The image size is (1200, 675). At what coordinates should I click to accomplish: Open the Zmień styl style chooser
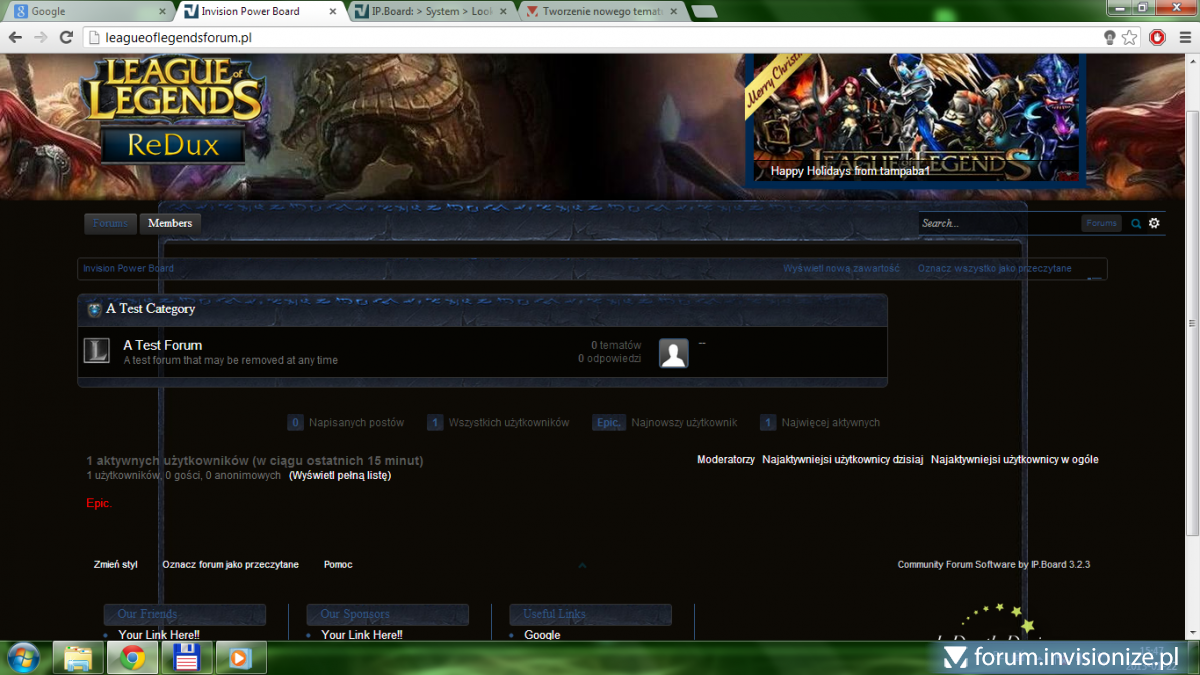[116, 565]
